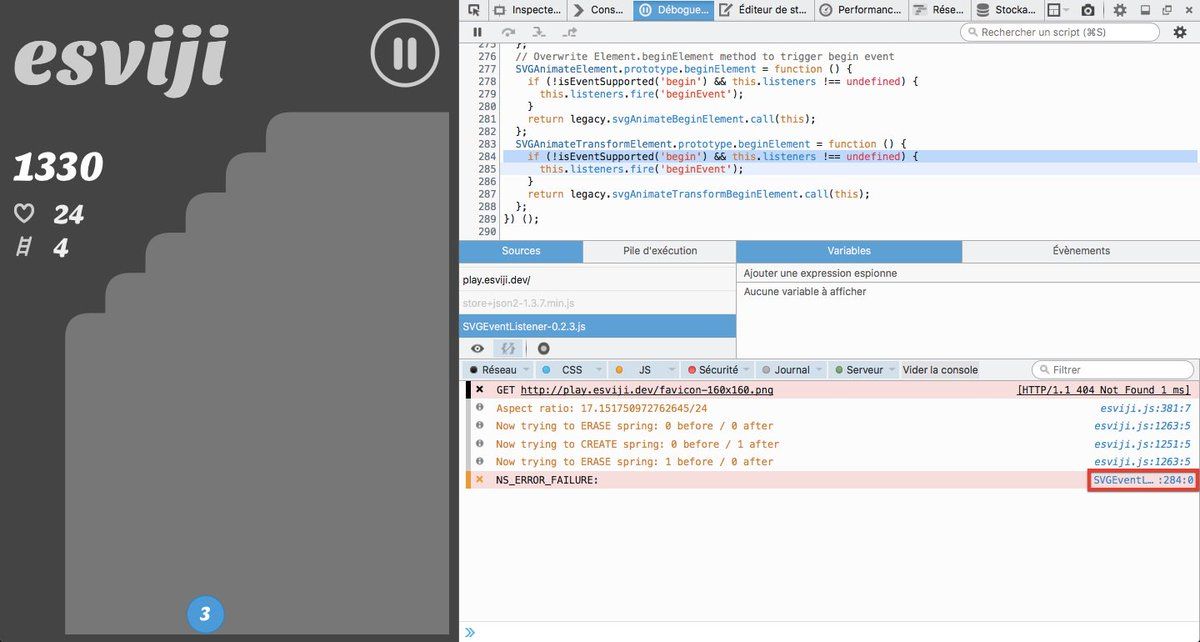Toggle pretty print source button
The image size is (1200, 642).
[508, 349]
